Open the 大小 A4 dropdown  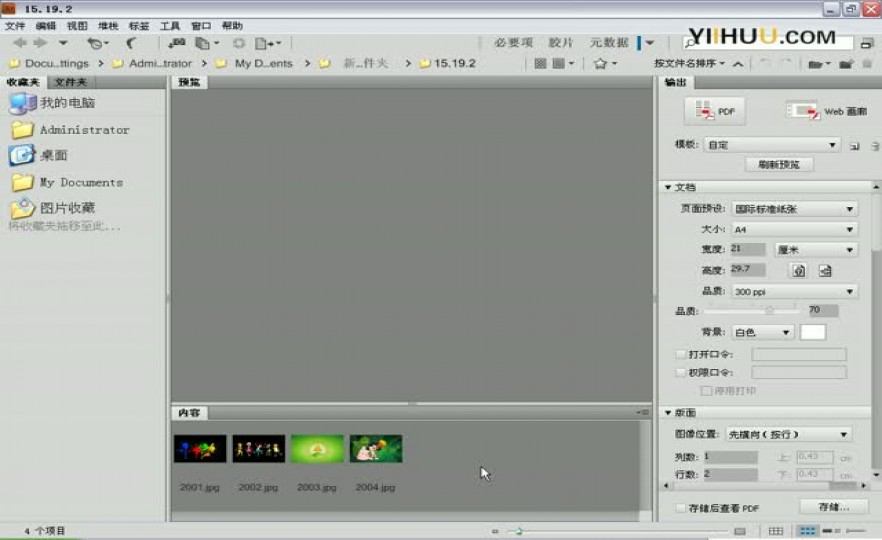[794, 230]
